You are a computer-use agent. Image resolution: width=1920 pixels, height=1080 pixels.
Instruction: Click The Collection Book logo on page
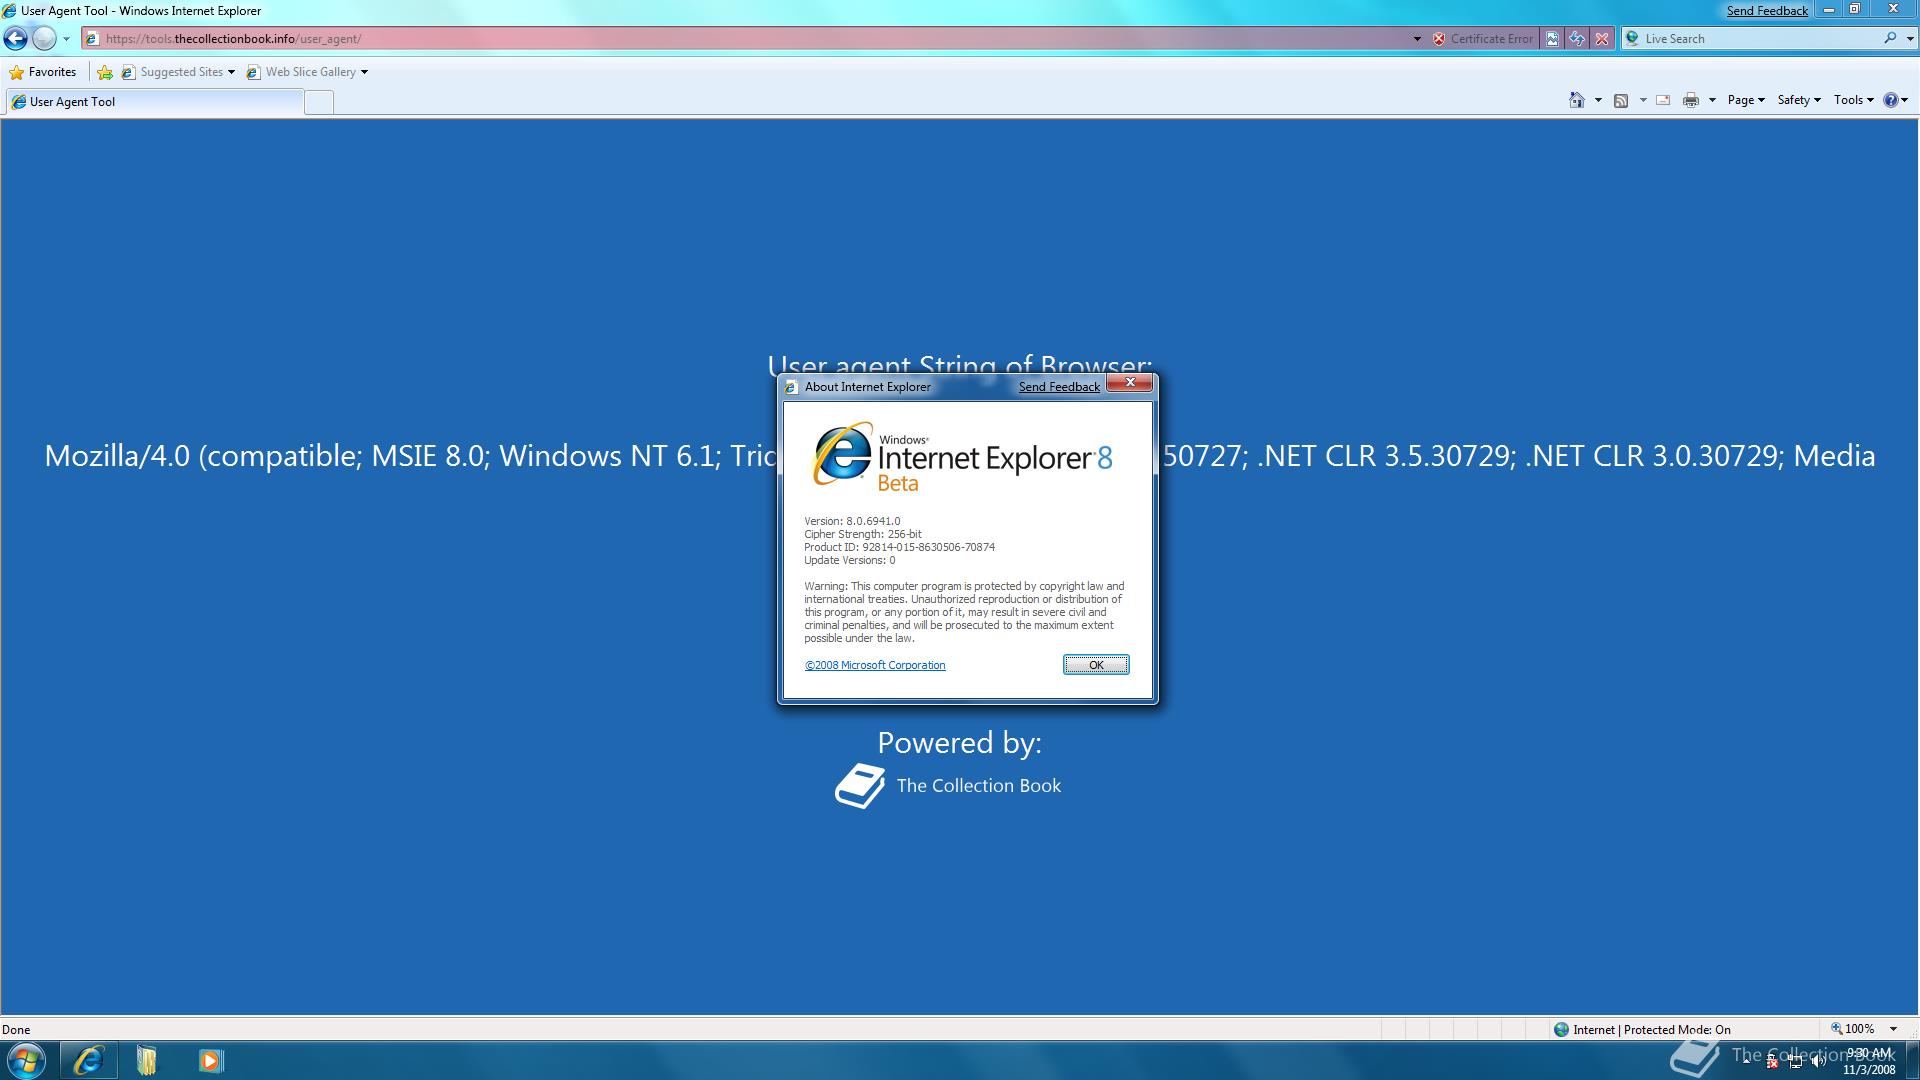click(x=948, y=786)
